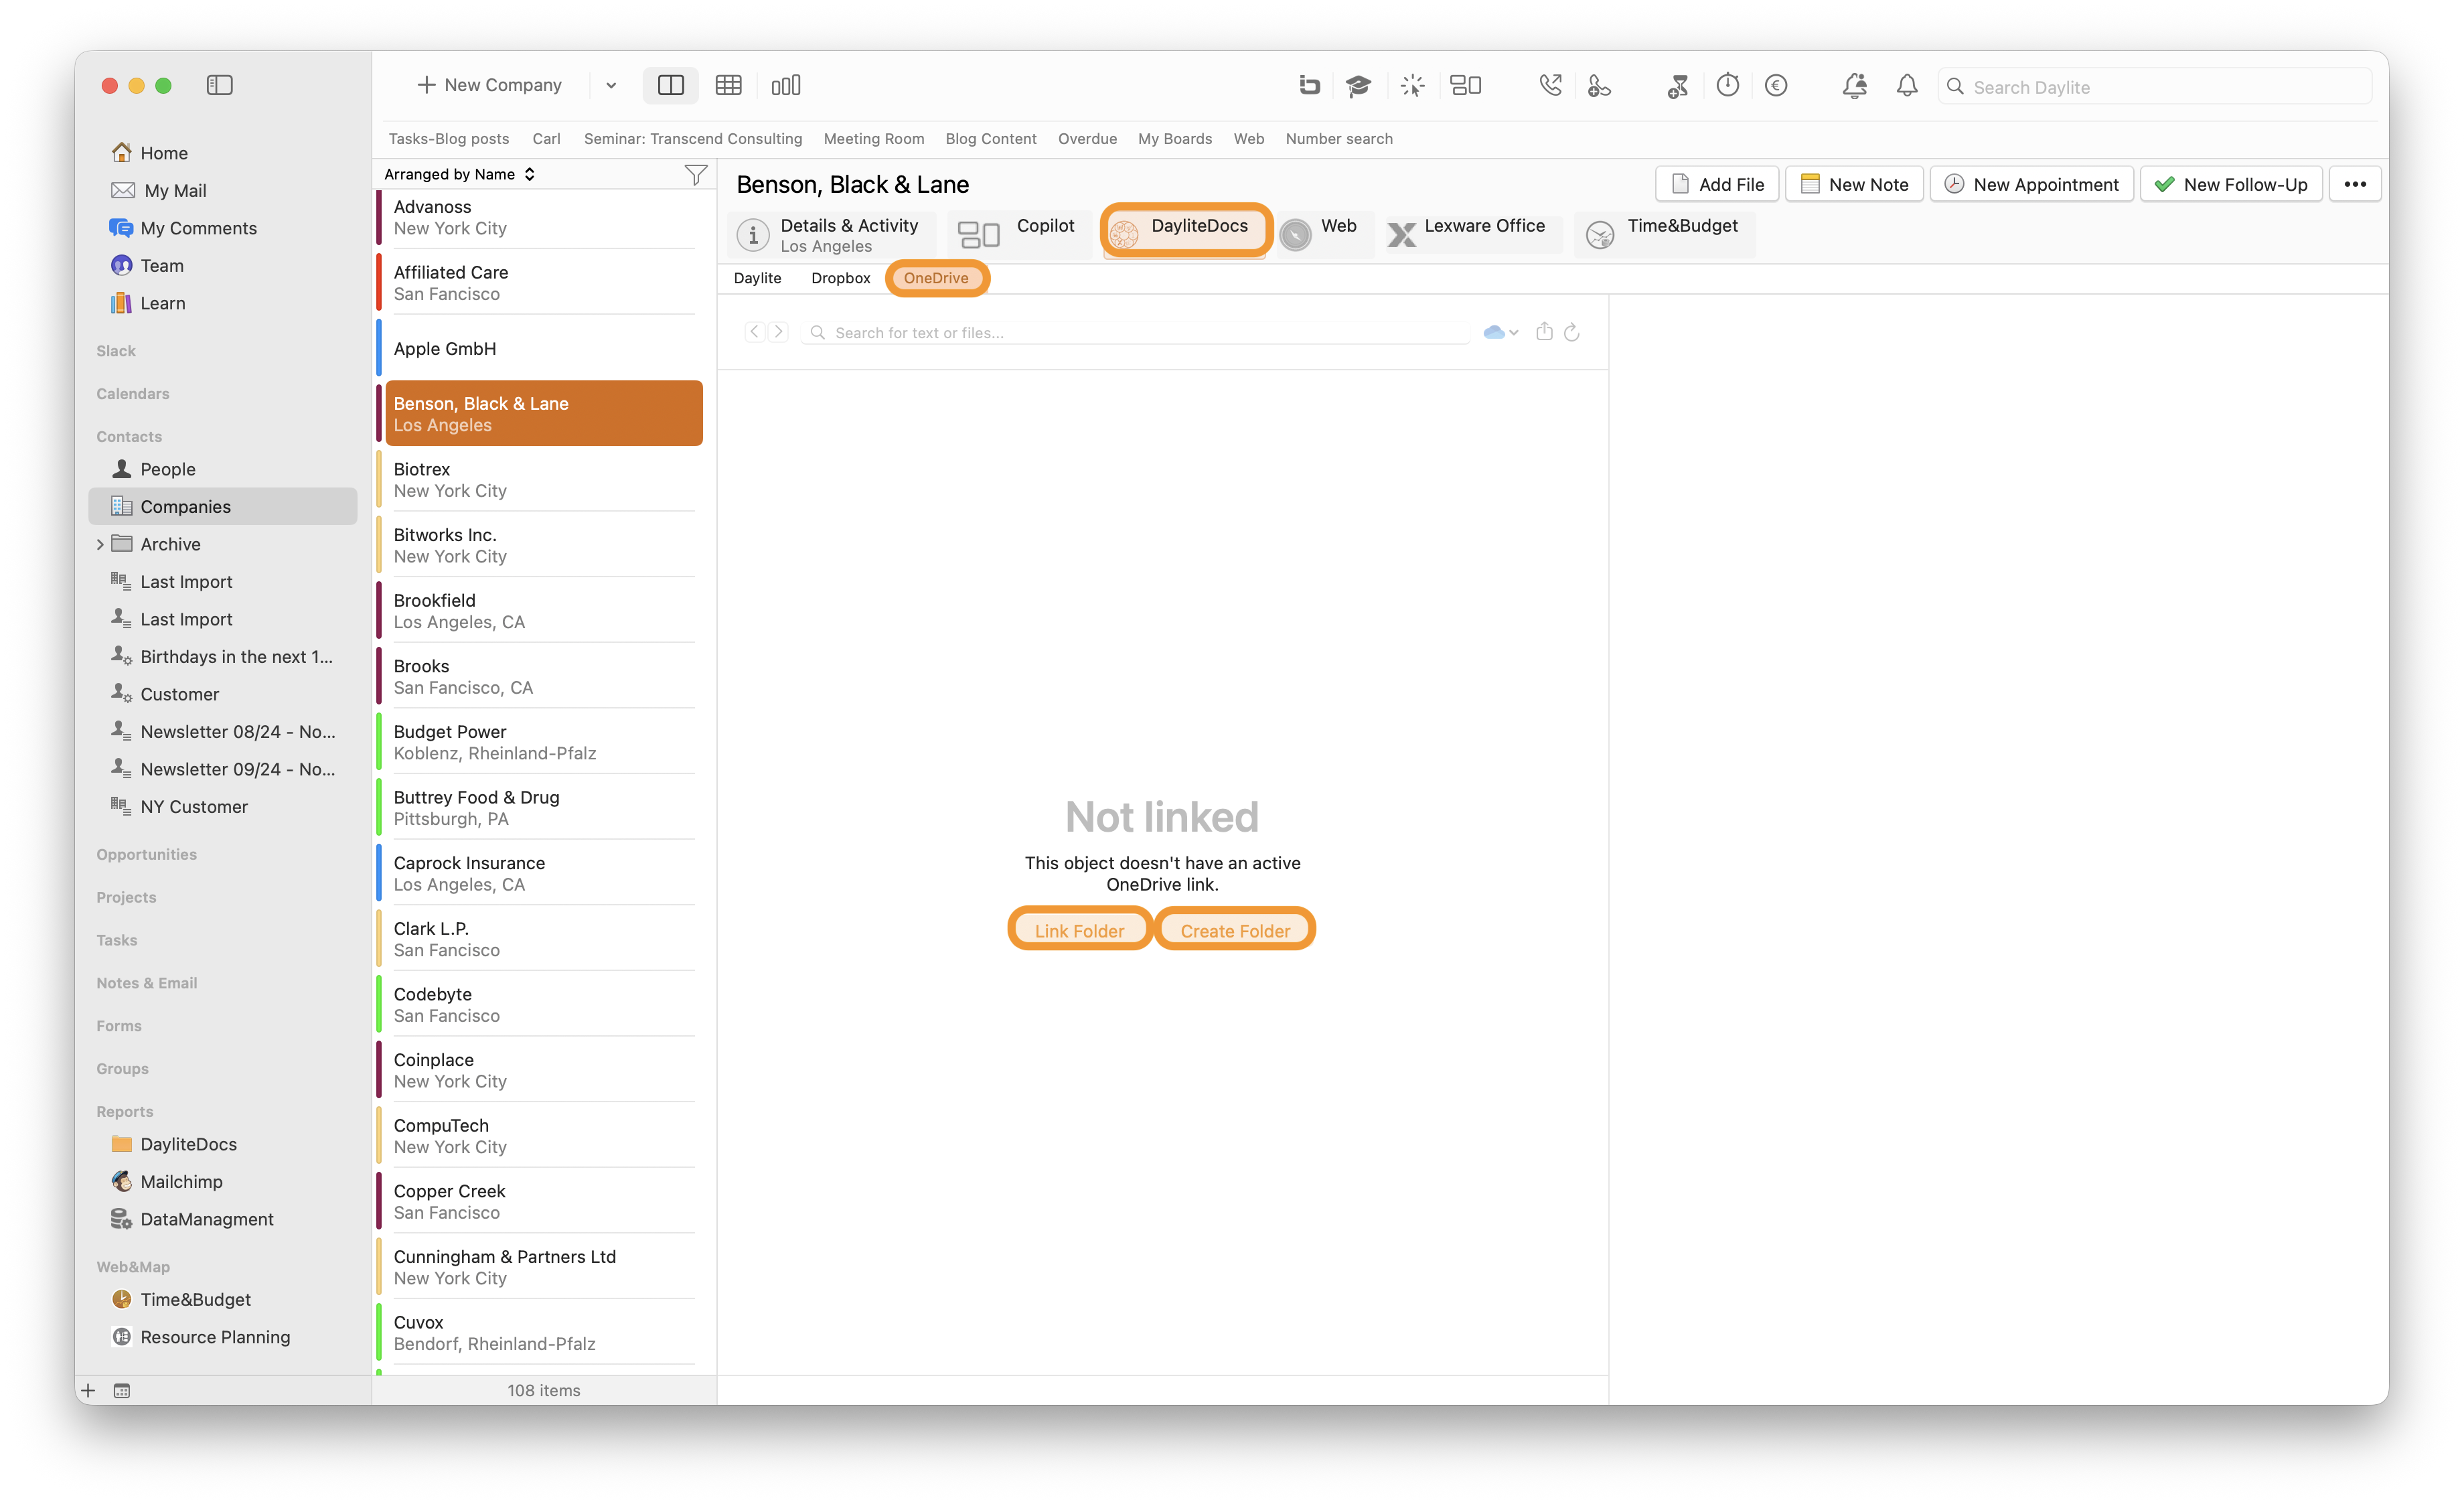Select the OneDrive storage sub-tab
Image resolution: width=2464 pixels, height=1504 pixels.
tap(937, 278)
